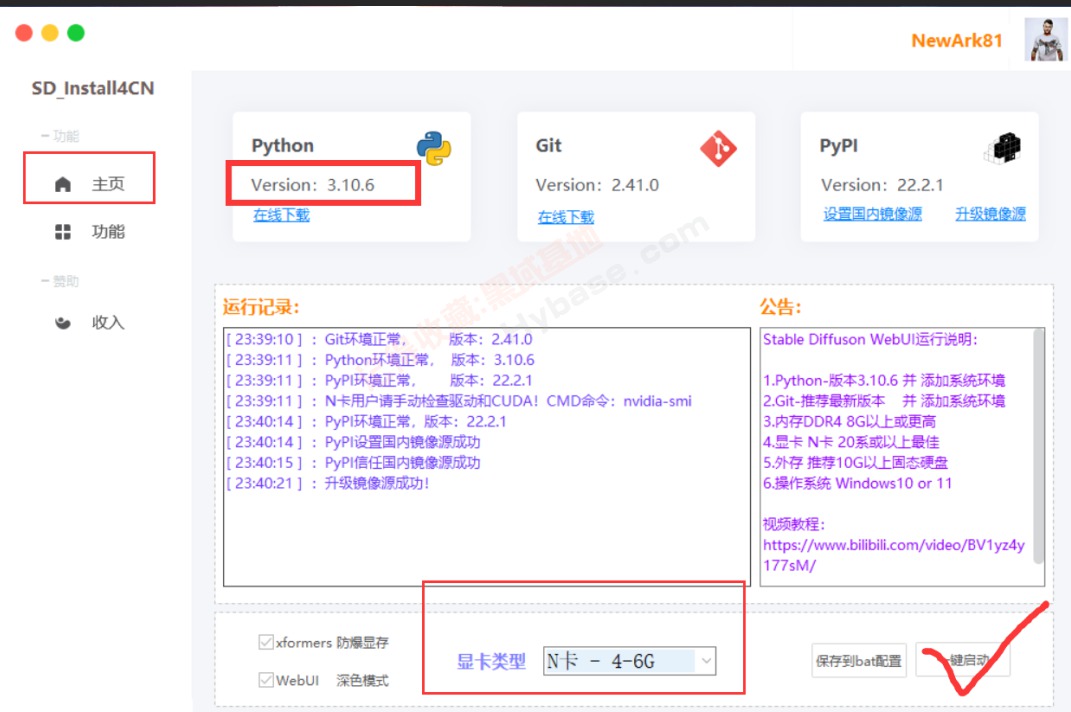Screen dimensions: 1071x712
Task: Click 在线下载 link under Git
Action: [x=566, y=217]
